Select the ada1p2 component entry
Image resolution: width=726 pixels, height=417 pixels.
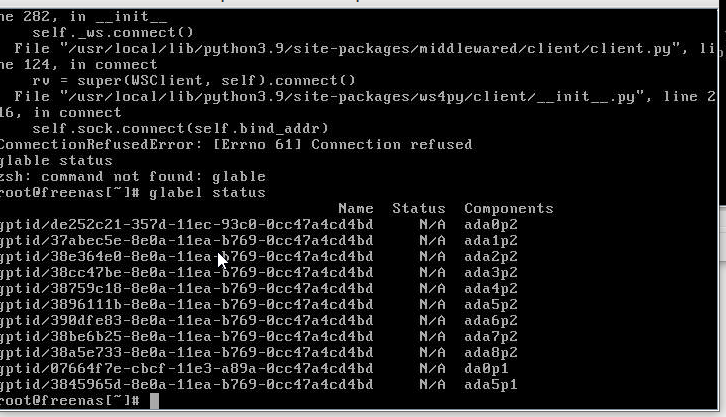pyautogui.click(x=491, y=241)
